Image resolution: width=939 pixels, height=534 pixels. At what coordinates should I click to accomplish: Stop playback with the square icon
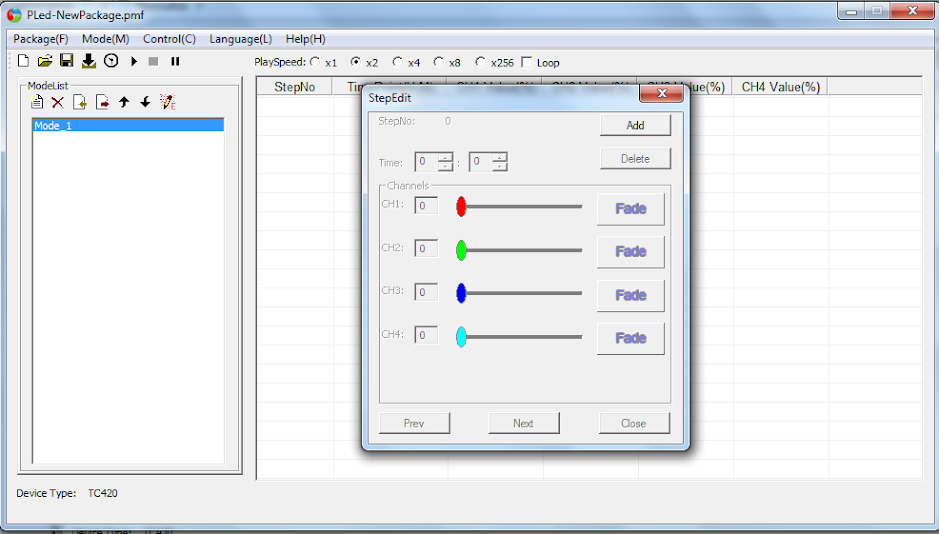point(153,61)
